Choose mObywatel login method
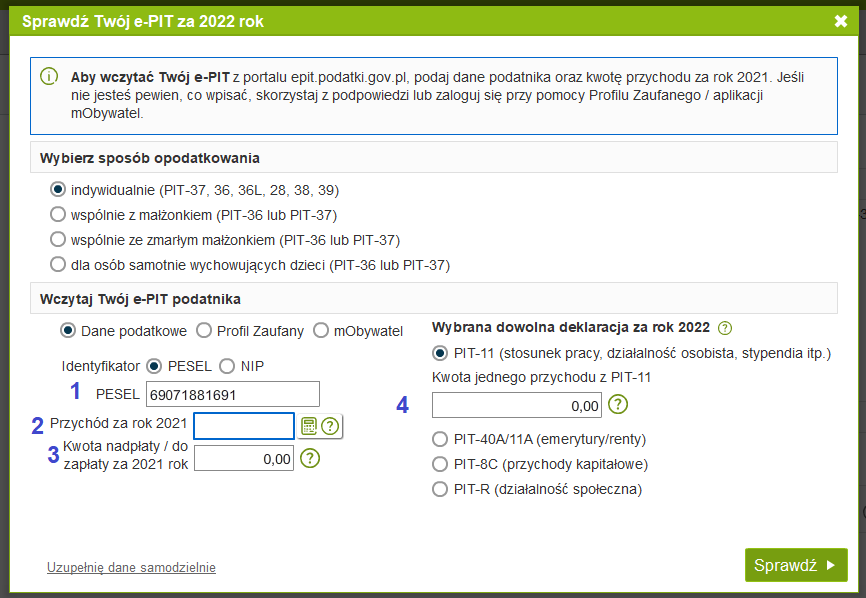 [321, 330]
